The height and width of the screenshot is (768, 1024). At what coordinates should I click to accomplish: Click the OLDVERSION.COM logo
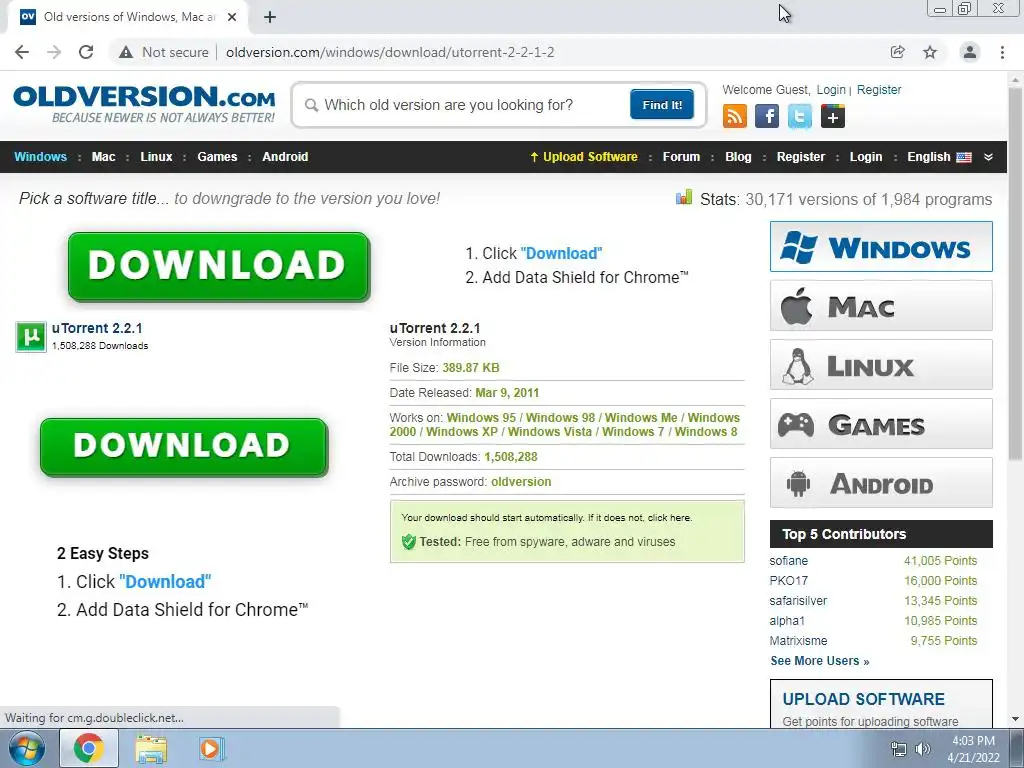(x=144, y=104)
